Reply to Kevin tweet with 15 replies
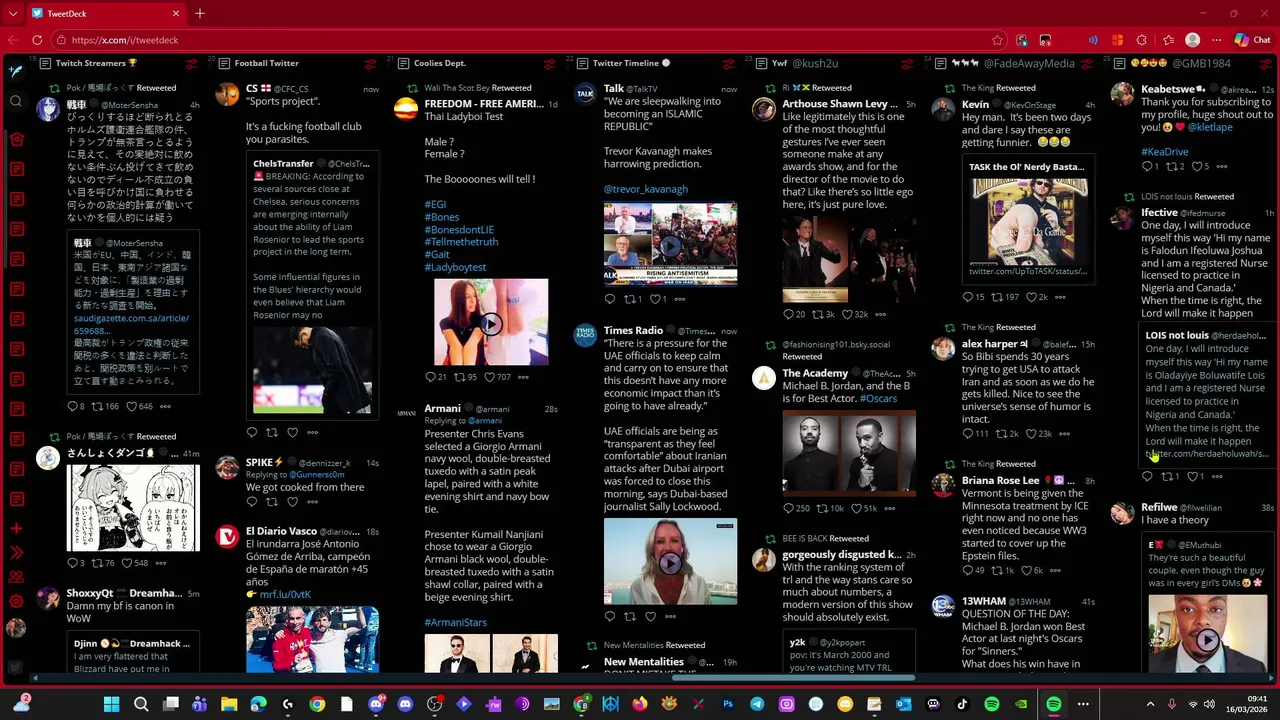Image resolution: width=1280 pixels, height=720 pixels. pyautogui.click(x=967, y=297)
